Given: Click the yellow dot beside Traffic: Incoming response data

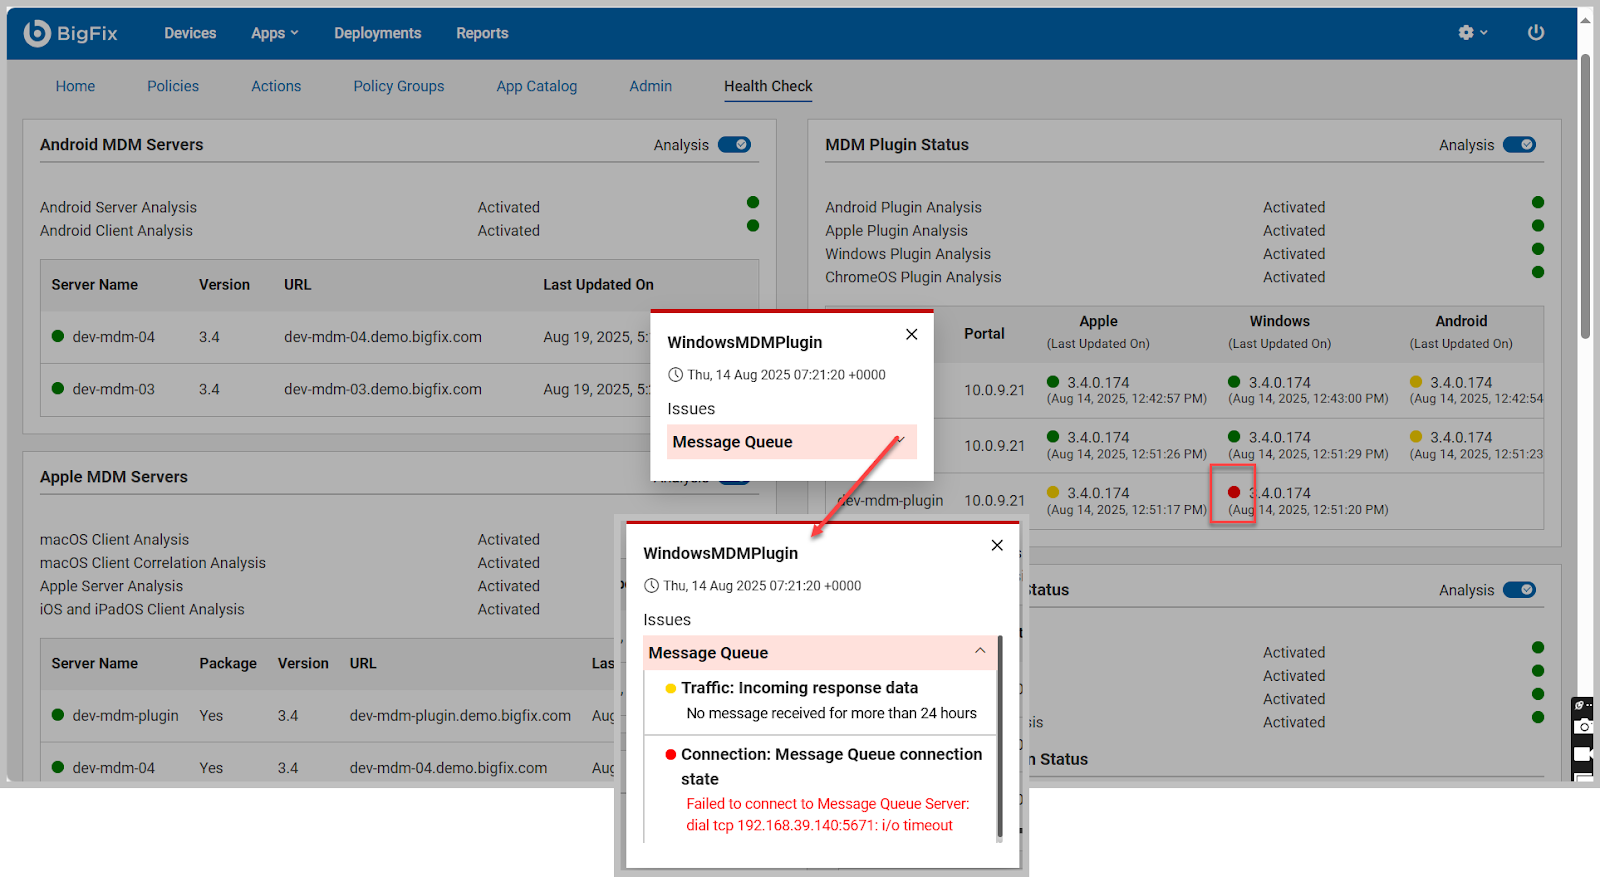Looking at the screenshot, I should 670,688.
